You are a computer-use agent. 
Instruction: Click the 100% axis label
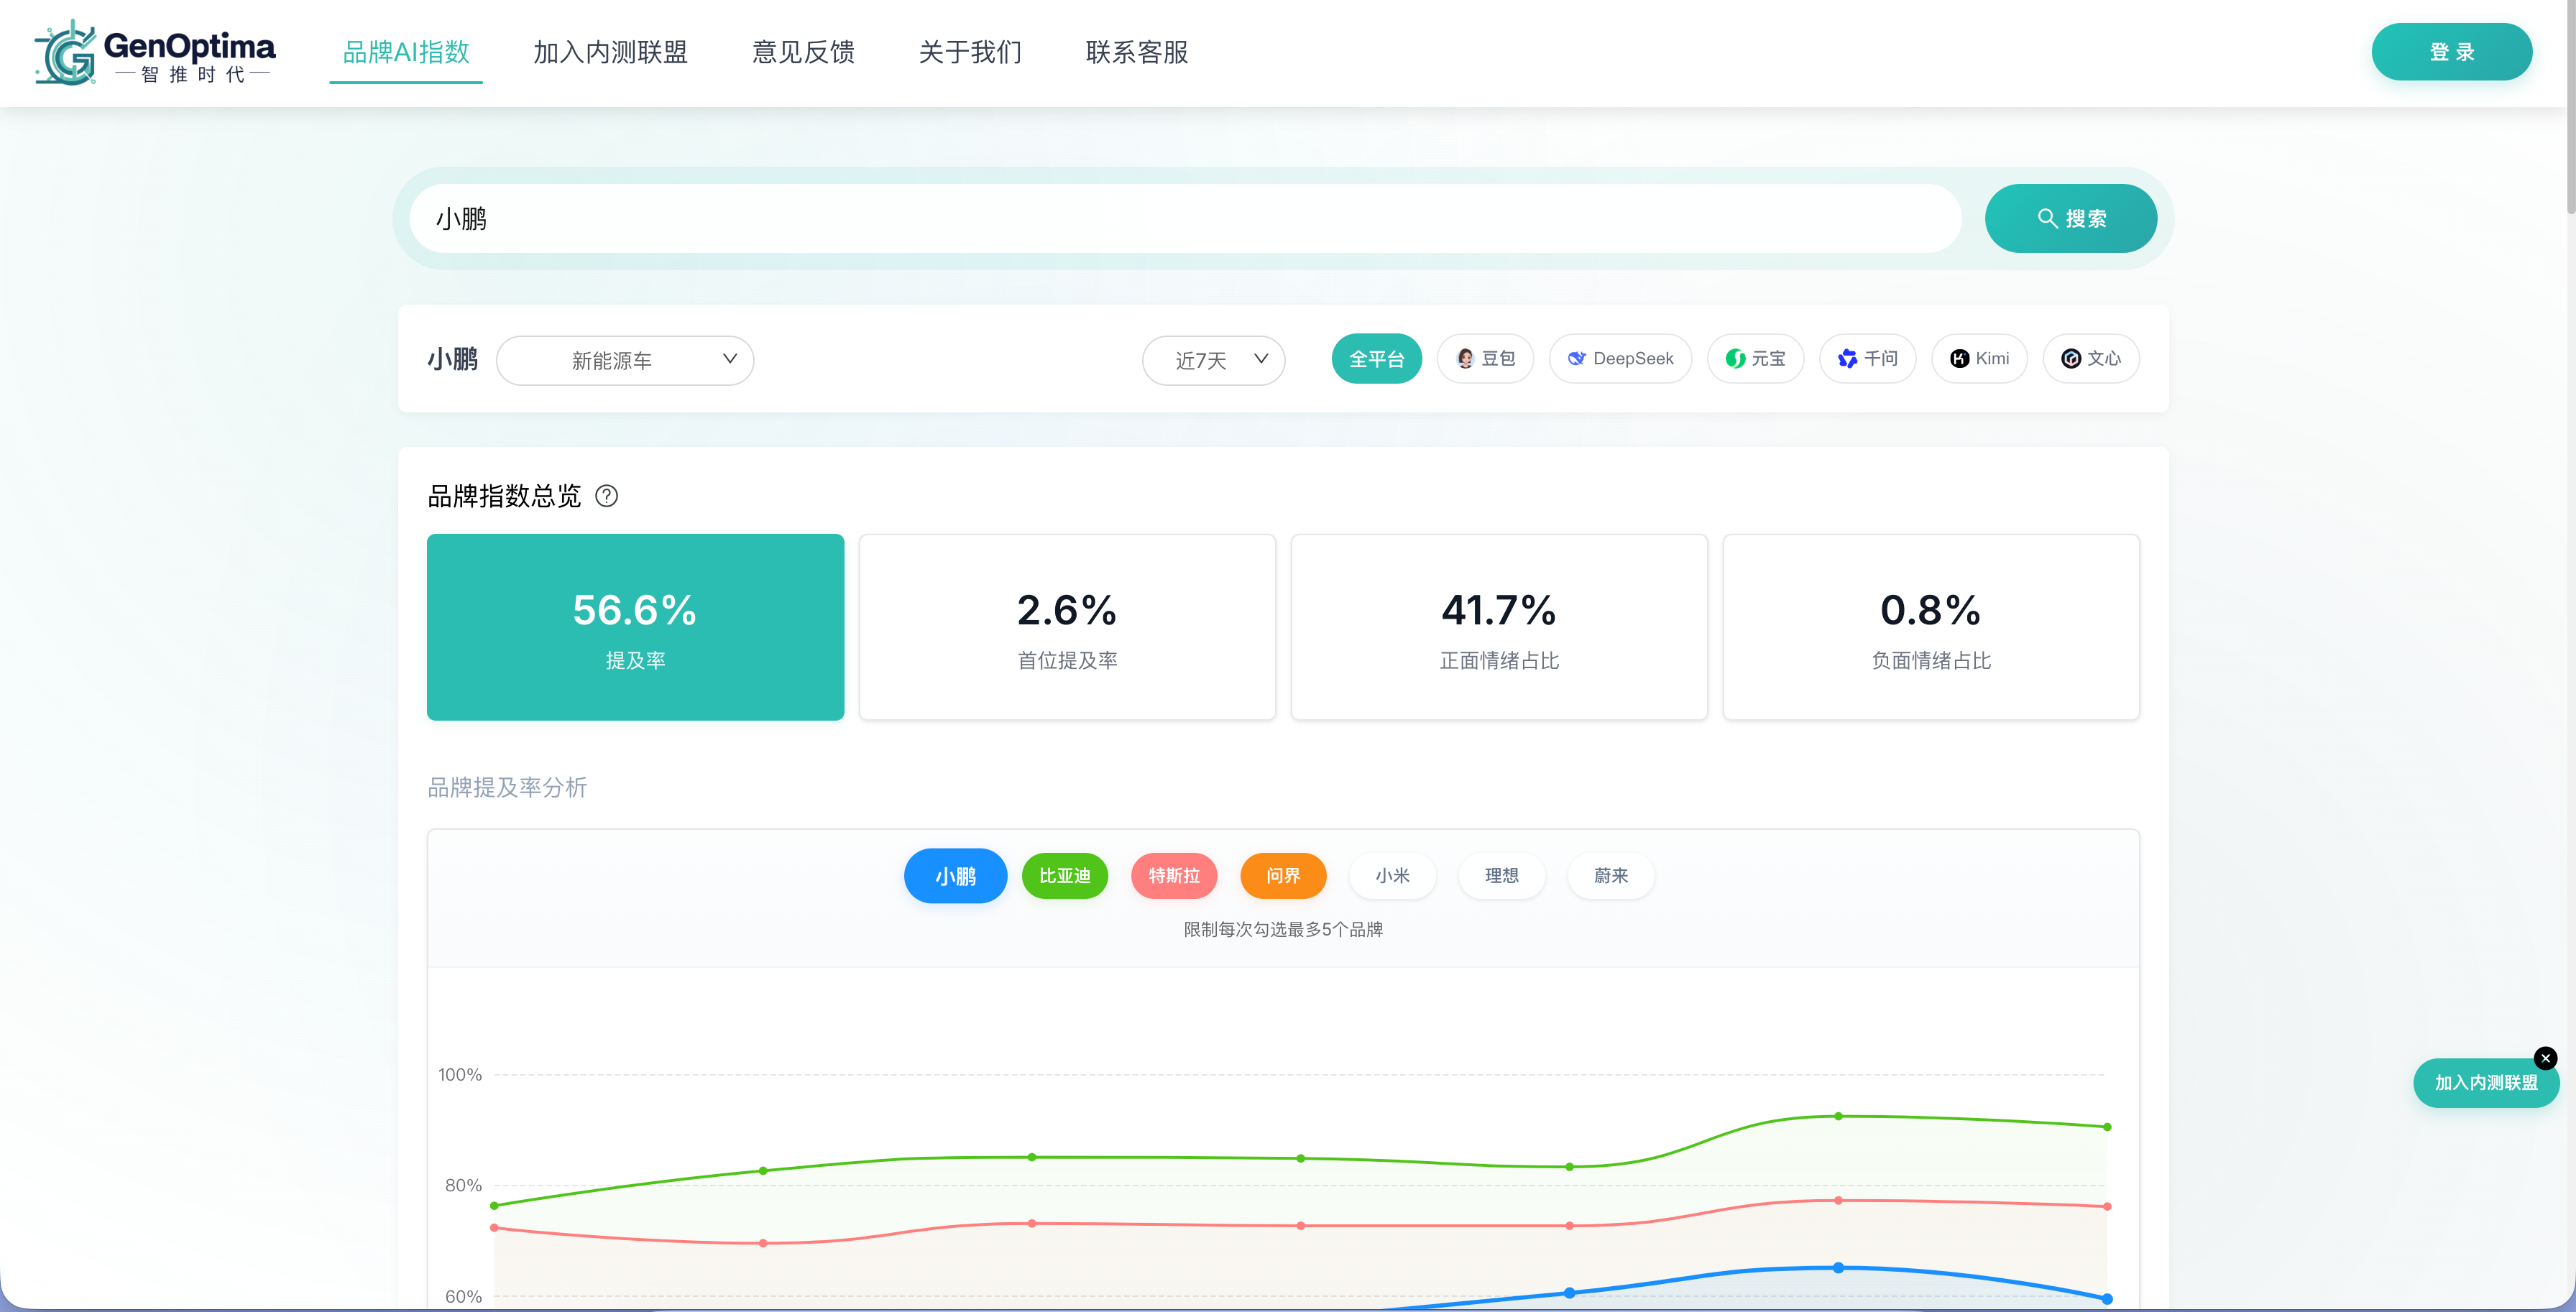pyautogui.click(x=460, y=1075)
